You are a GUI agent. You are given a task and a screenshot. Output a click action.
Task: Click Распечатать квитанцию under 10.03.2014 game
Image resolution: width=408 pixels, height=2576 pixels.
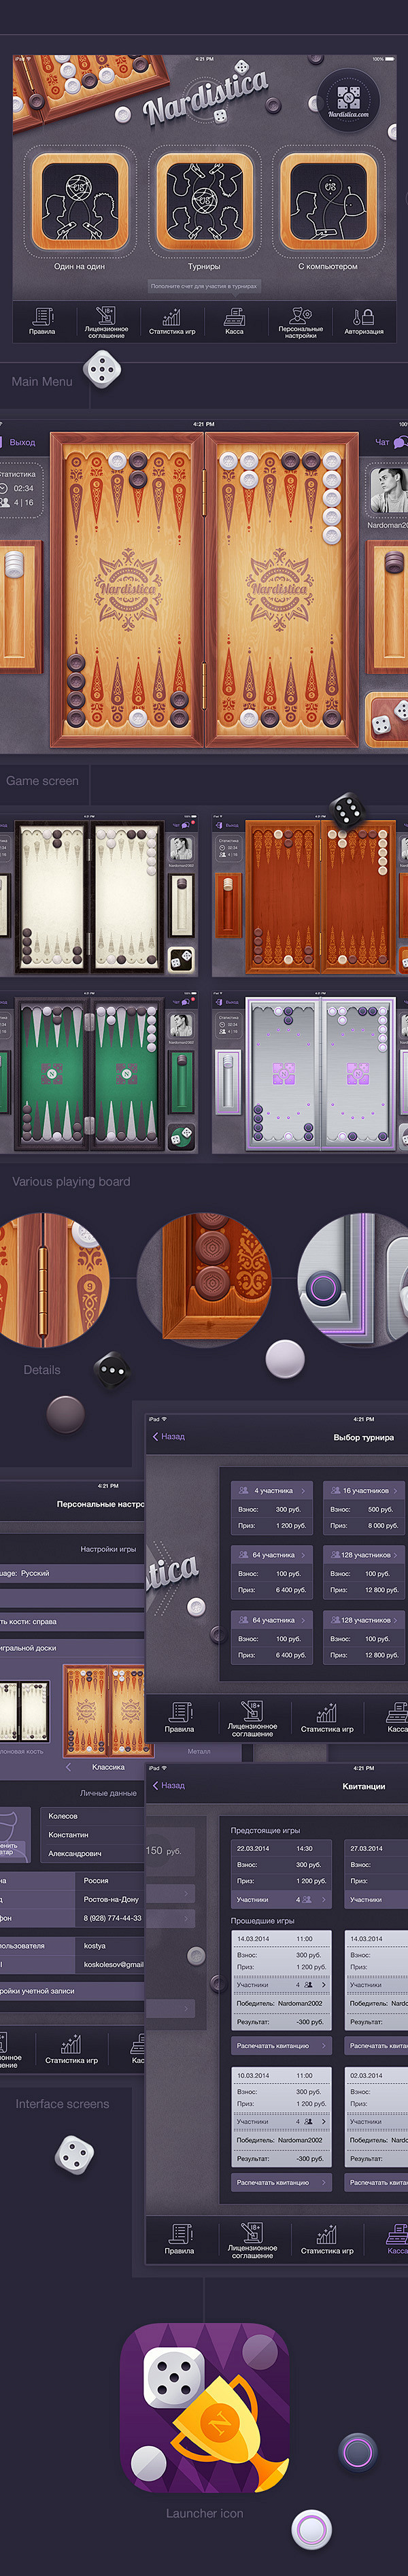pyautogui.click(x=281, y=2182)
